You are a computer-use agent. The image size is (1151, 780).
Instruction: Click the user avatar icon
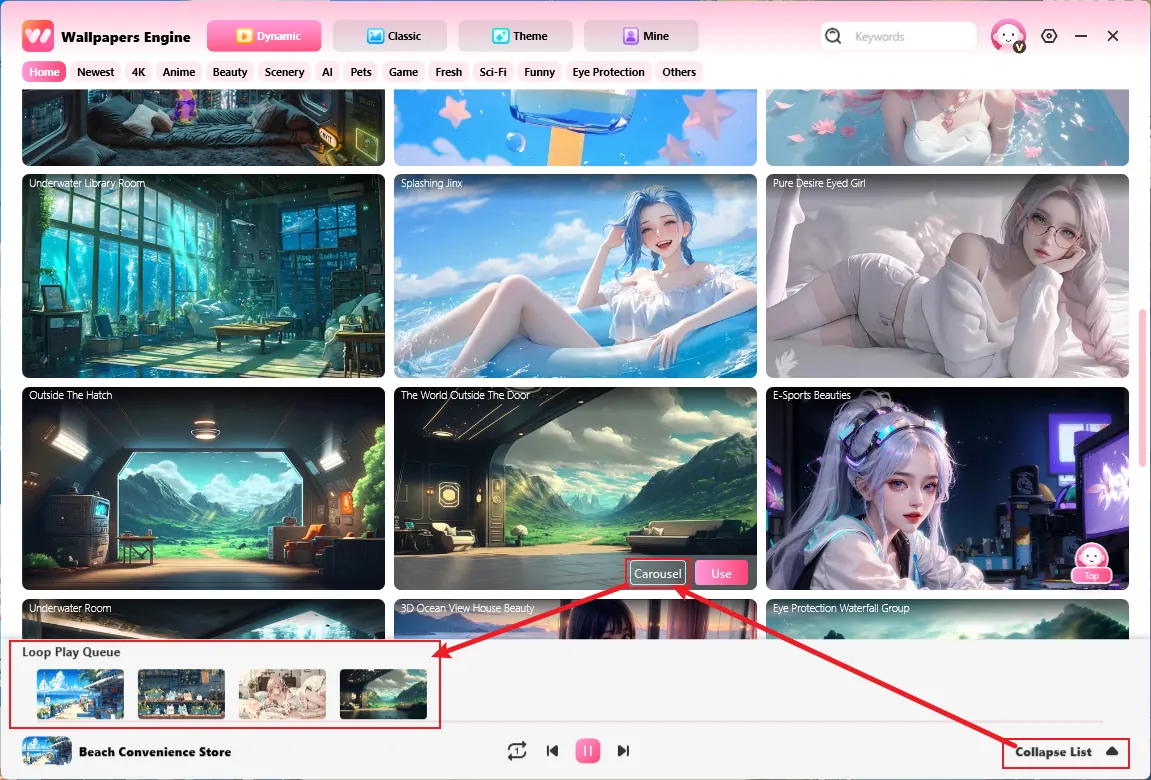coord(1007,36)
